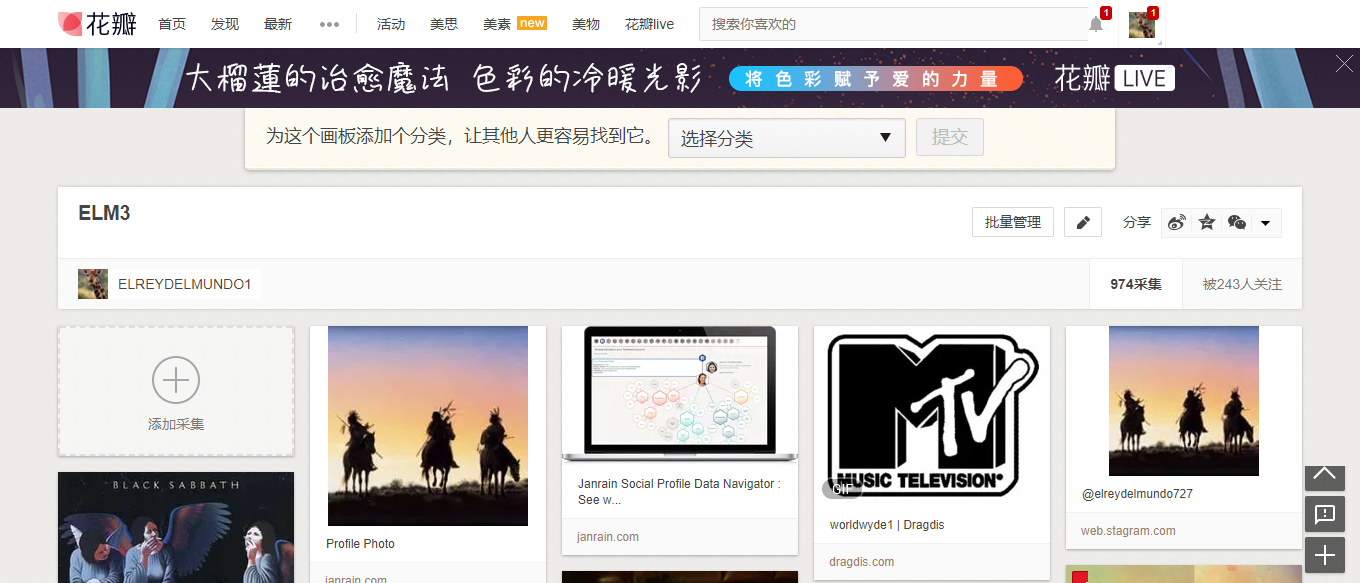
Task: Share board via star Qzone icon
Action: (x=1207, y=222)
